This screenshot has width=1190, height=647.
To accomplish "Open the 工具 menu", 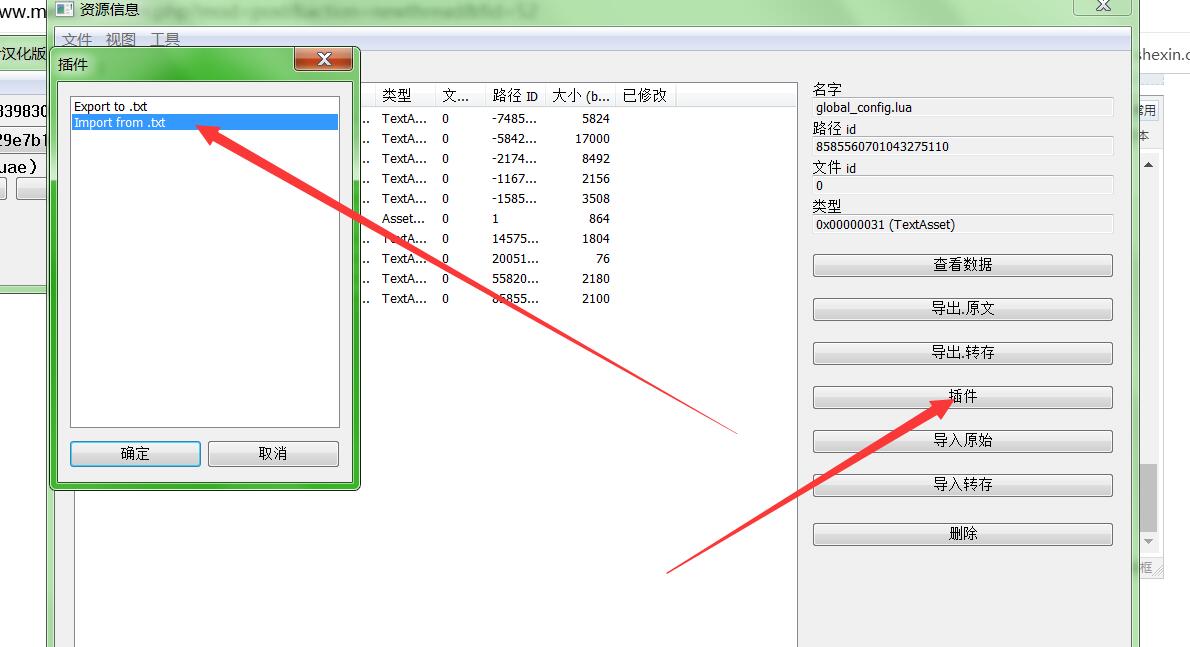I will click(x=165, y=40).
